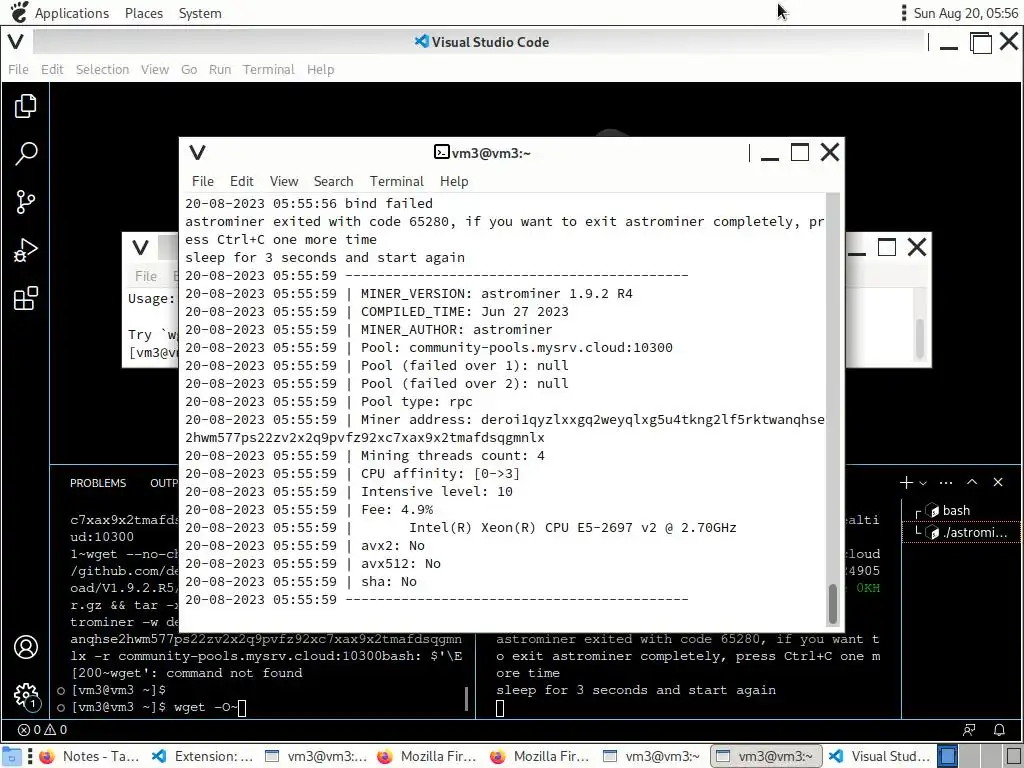Open the Manage gear icon
The width and height of the screenshot is (1024, 768).
[25, 695]
